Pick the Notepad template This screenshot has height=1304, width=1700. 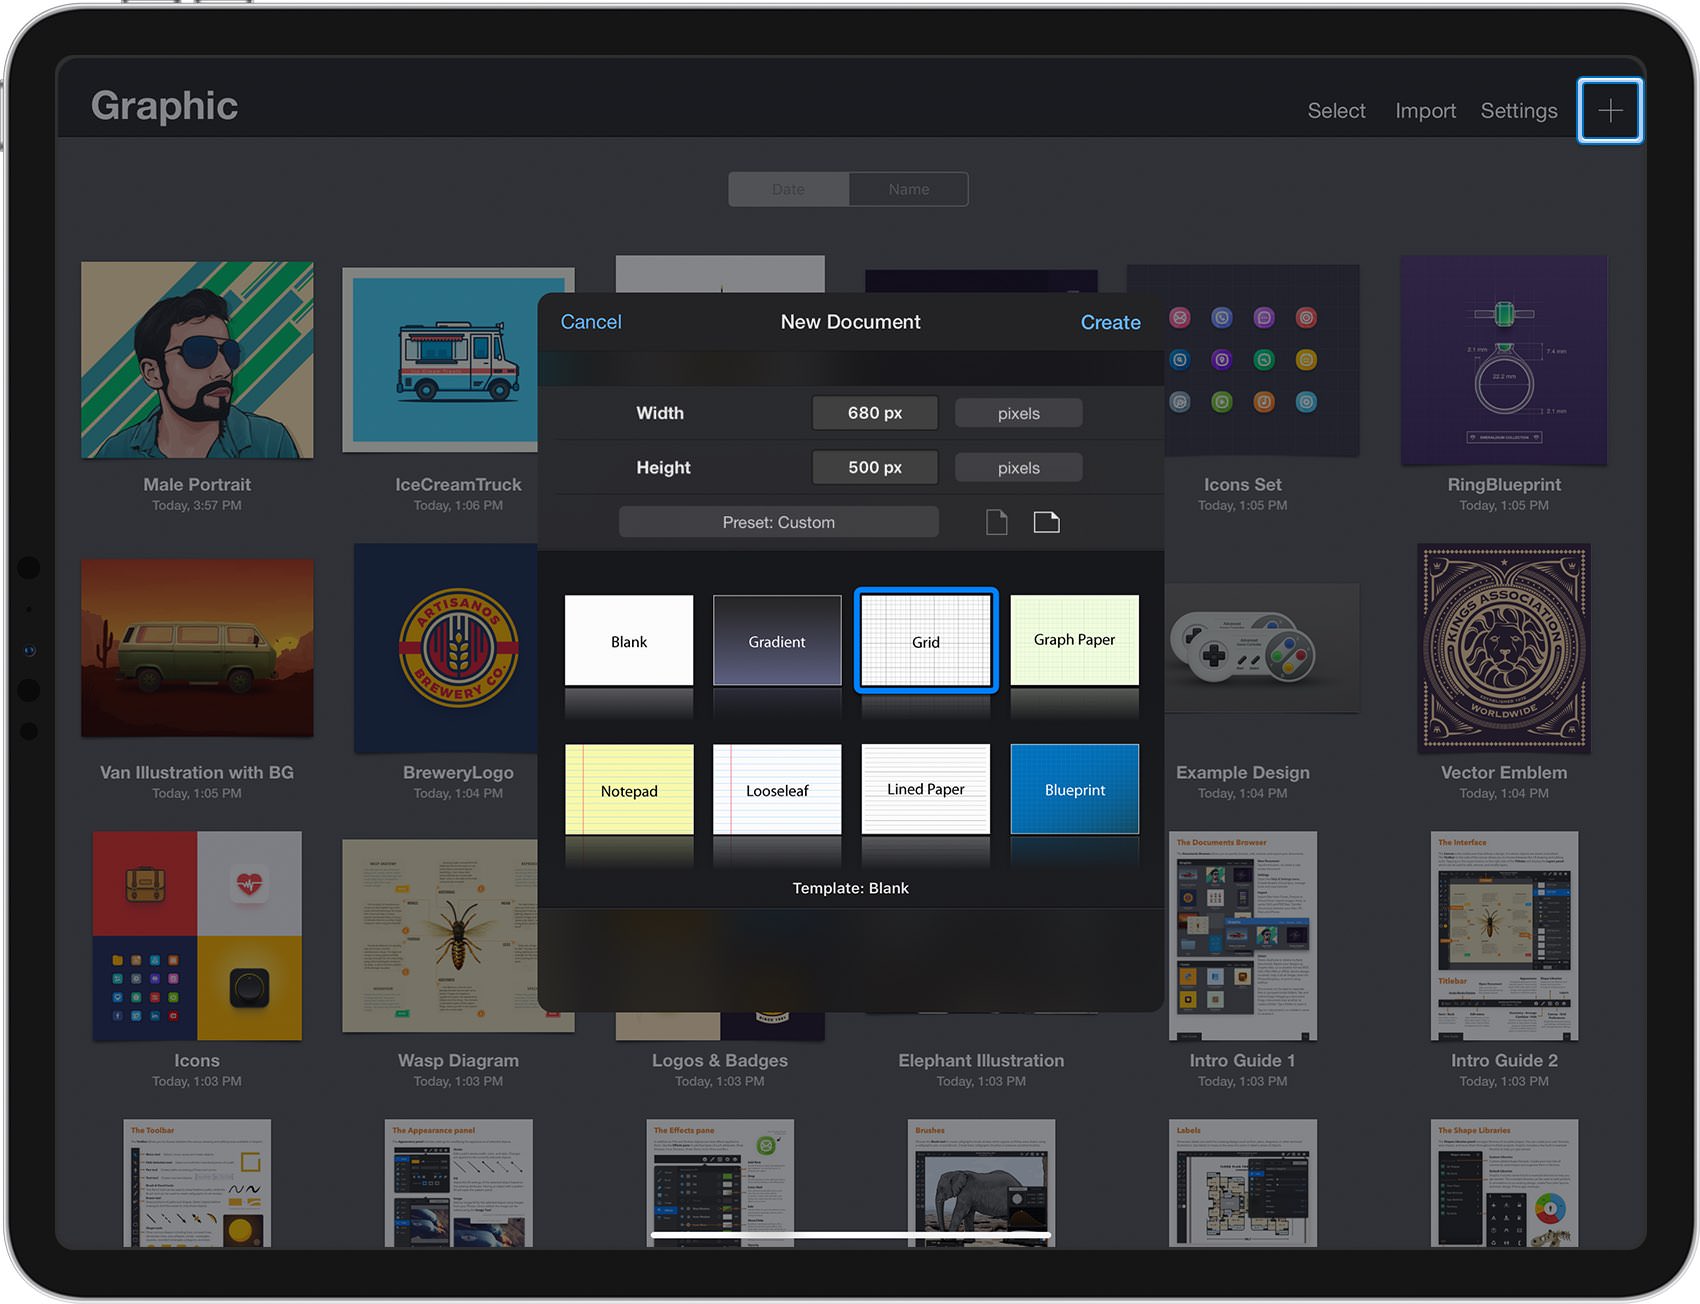point(629,789)
